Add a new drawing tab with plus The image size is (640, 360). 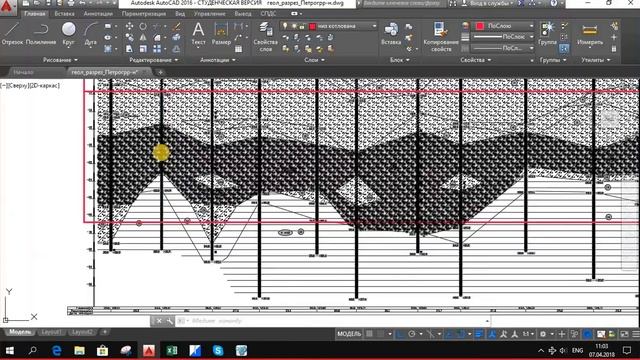click(160, 72)
